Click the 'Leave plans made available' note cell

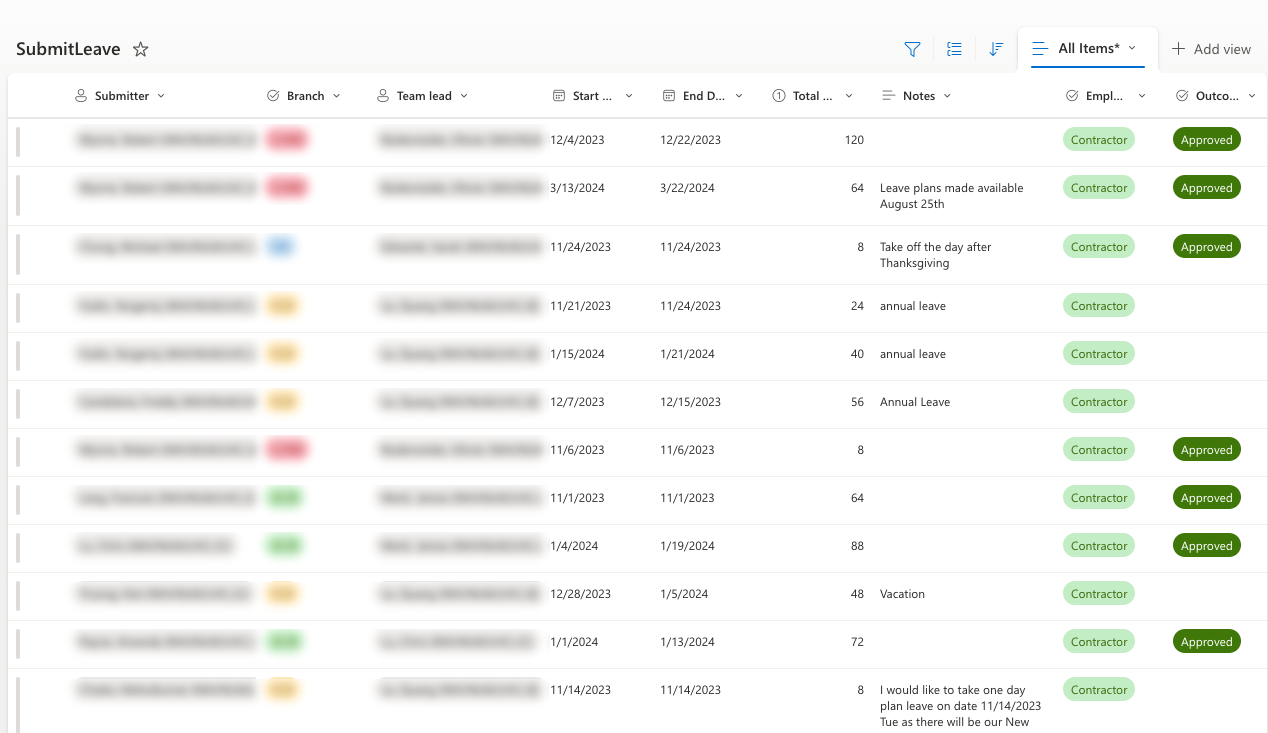click(951, 196)
